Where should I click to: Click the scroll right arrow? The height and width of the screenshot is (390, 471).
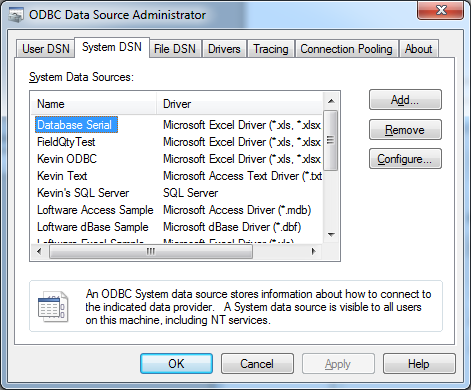pyautogui.click(x=313, y=251)
